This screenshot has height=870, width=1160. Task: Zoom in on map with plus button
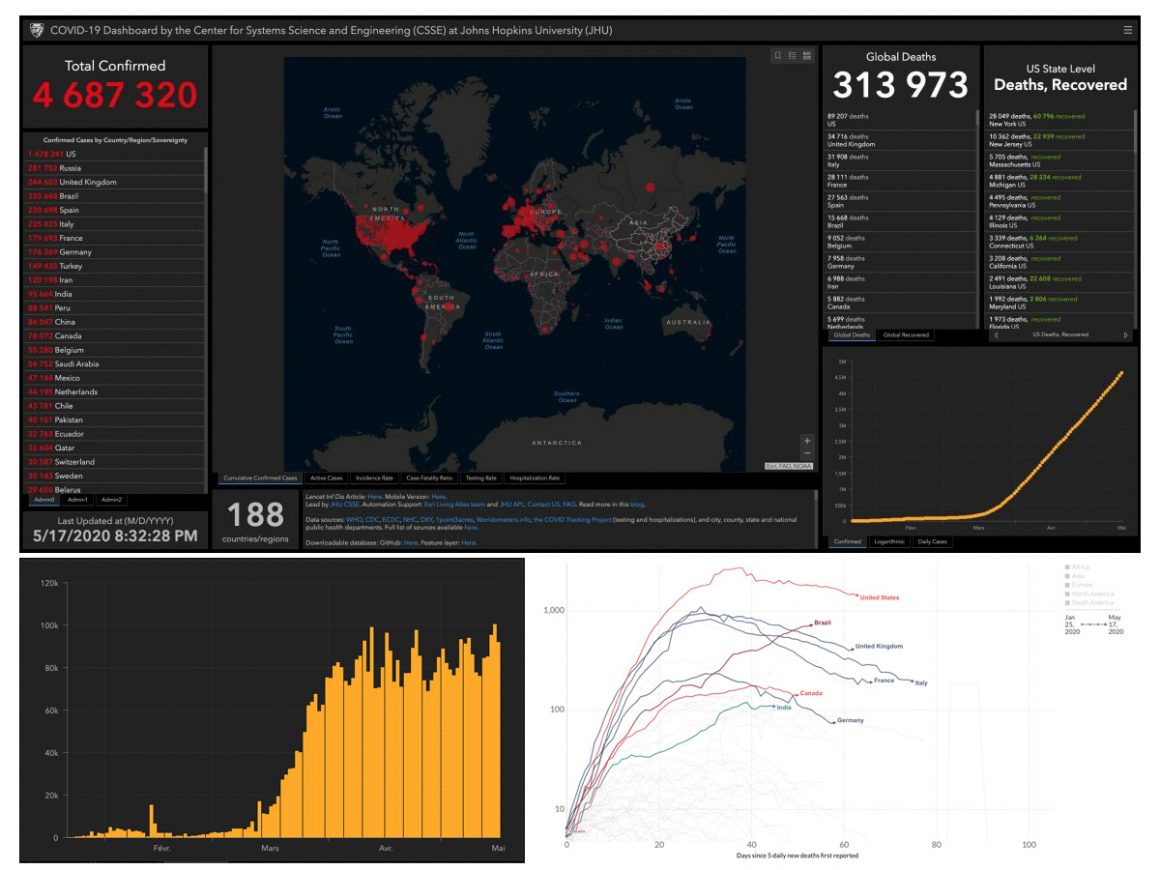807,441
